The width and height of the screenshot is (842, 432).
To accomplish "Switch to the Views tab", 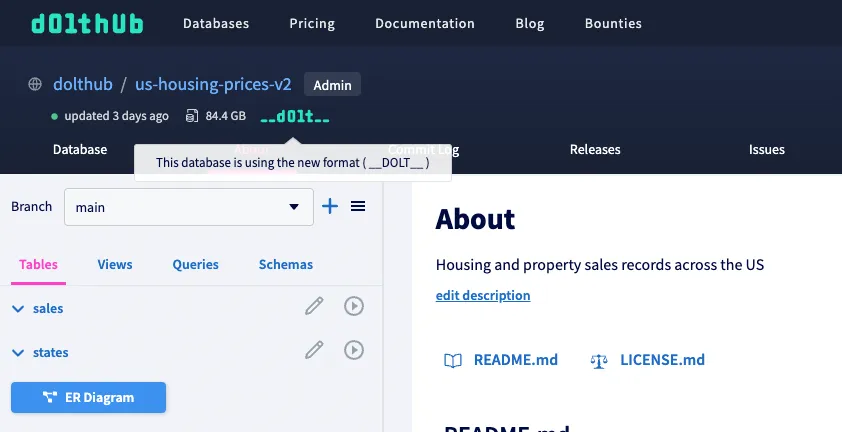I will [115, 265].
